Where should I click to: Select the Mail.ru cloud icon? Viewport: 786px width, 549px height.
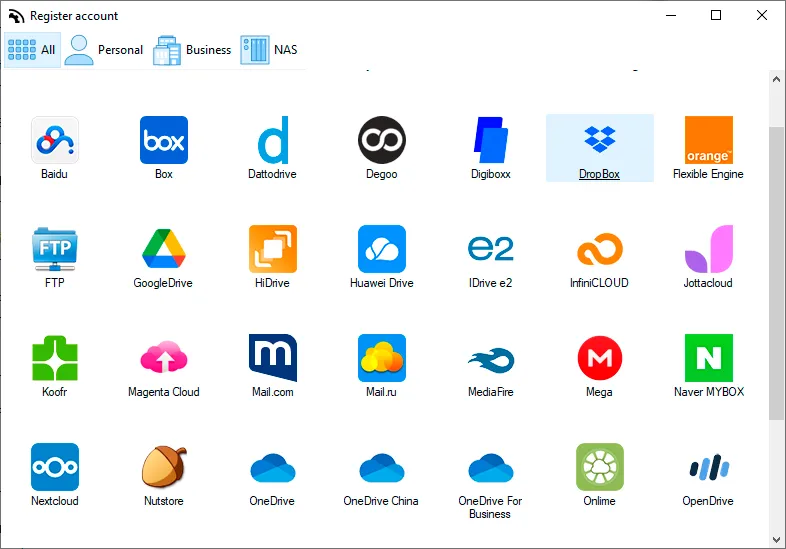tap(382, 358)
